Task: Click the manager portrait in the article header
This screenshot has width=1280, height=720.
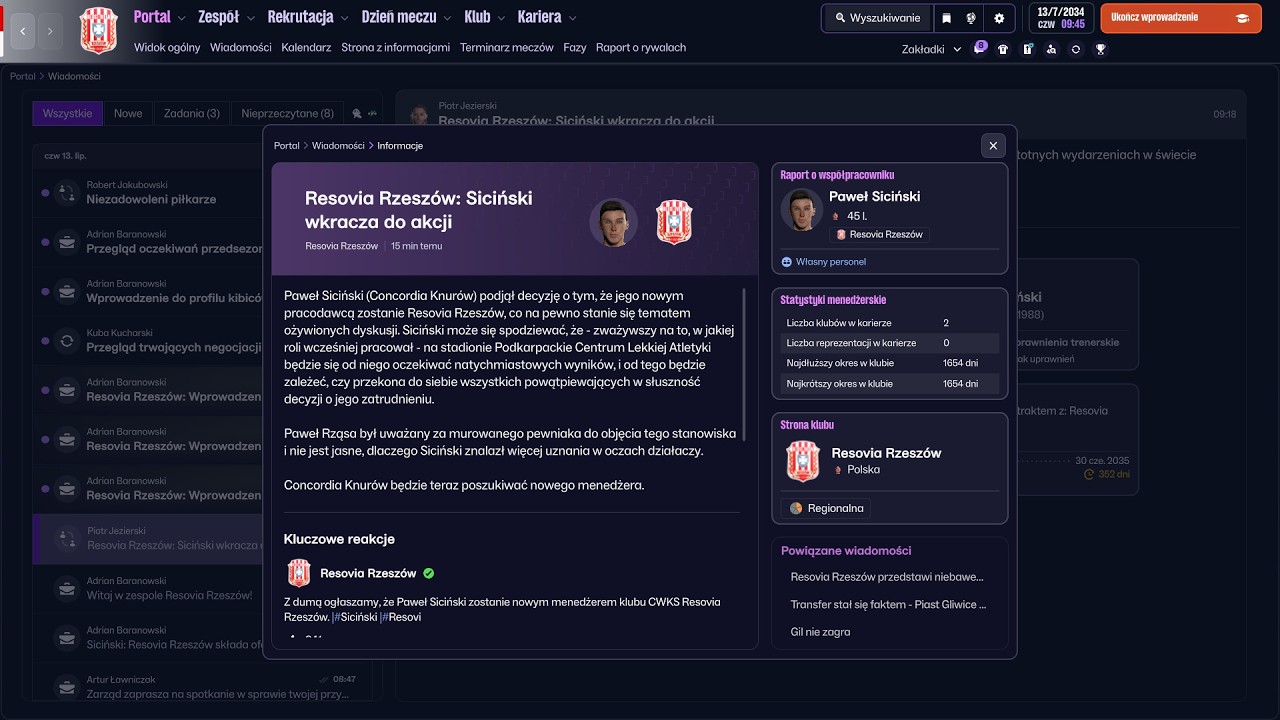Action: click(x=614, y=222)
